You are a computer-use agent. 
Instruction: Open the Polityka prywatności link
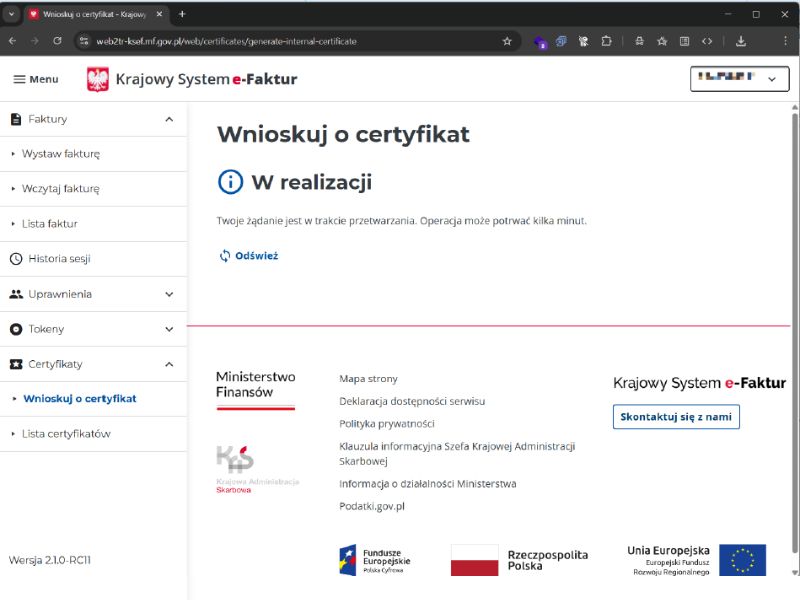coord(386,423)
